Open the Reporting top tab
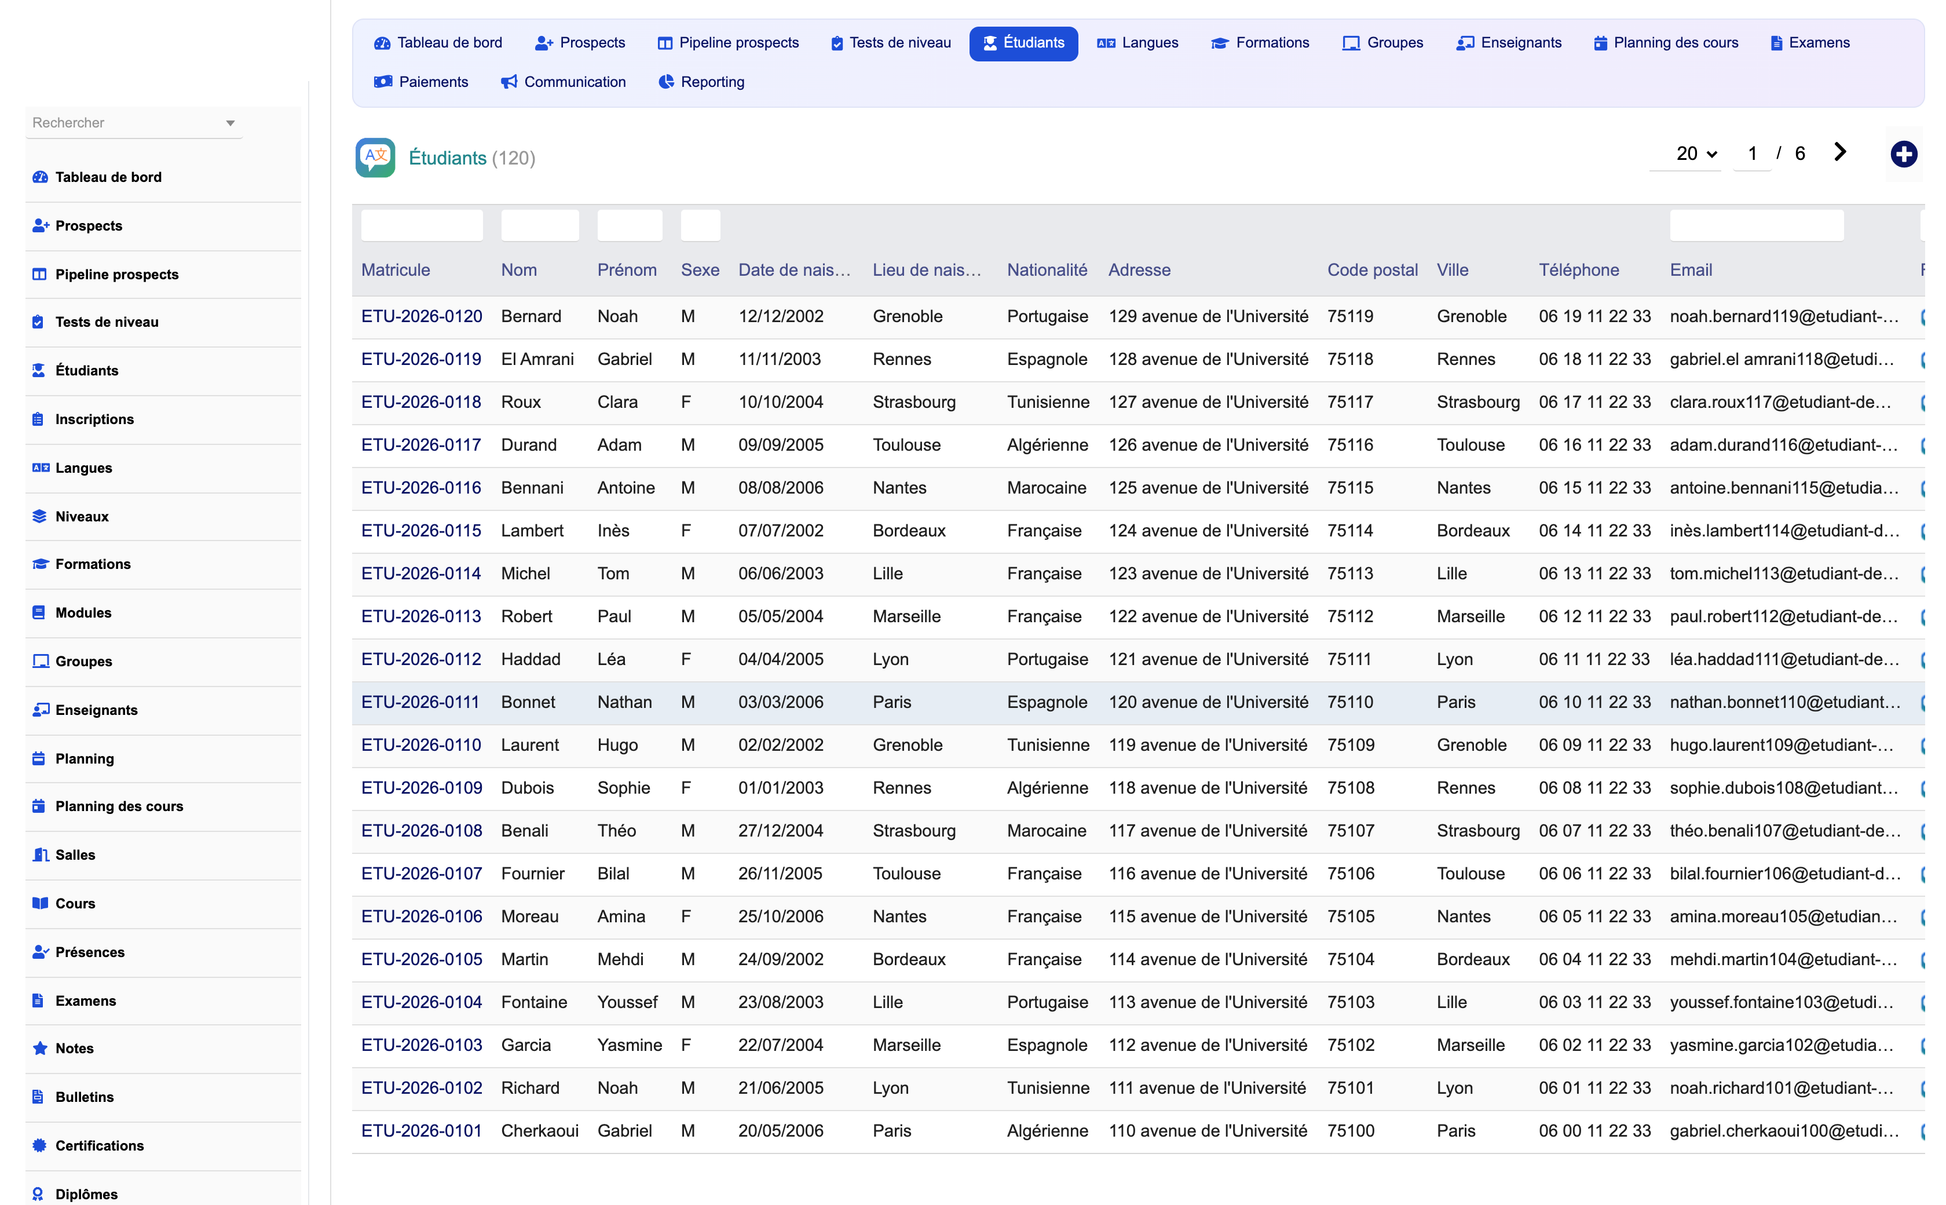The image size is (1946, 1205). click(702, 82)
